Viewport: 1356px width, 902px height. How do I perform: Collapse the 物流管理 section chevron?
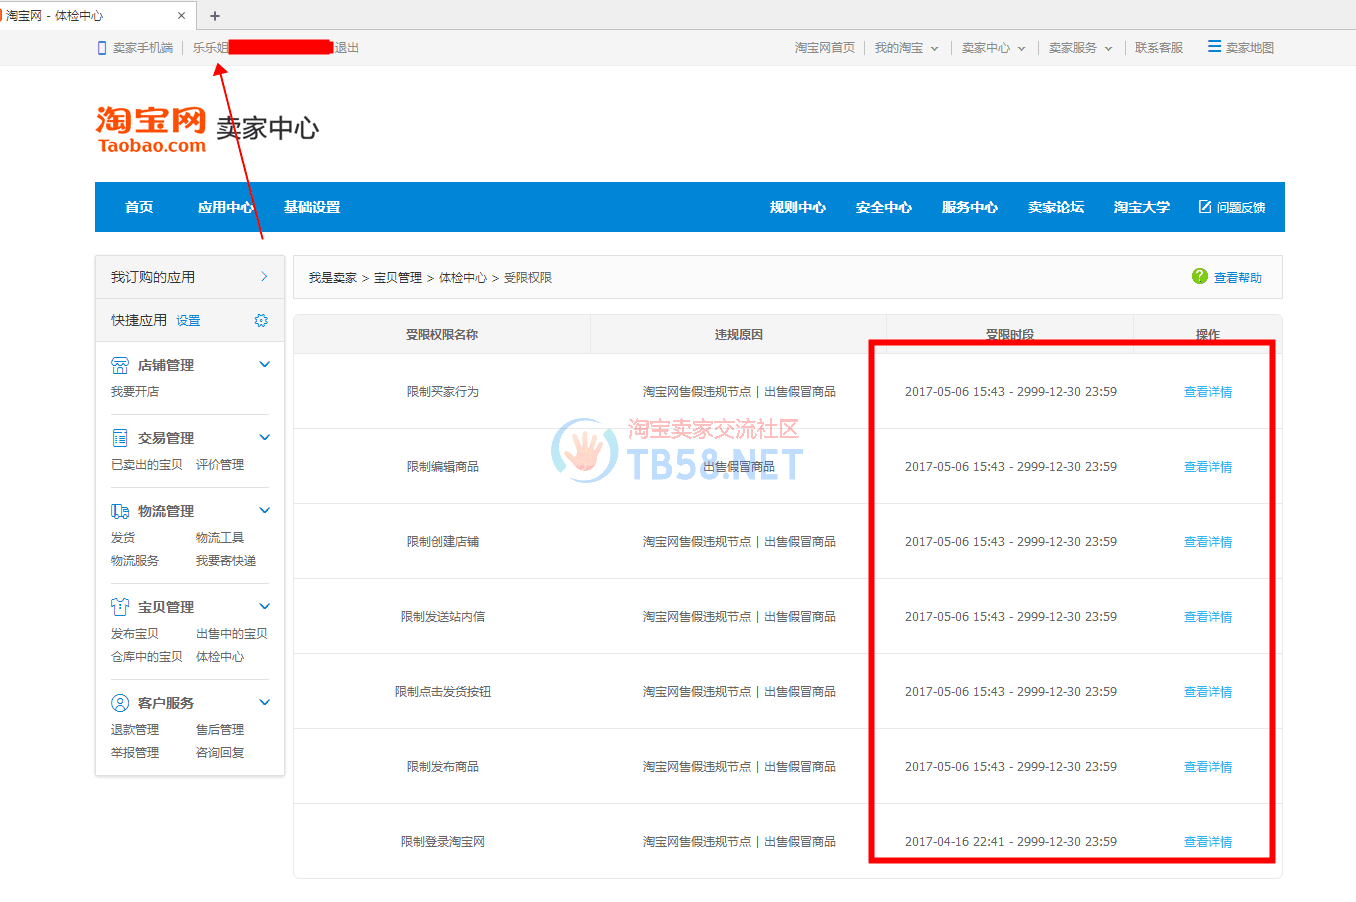coord(265,510)
